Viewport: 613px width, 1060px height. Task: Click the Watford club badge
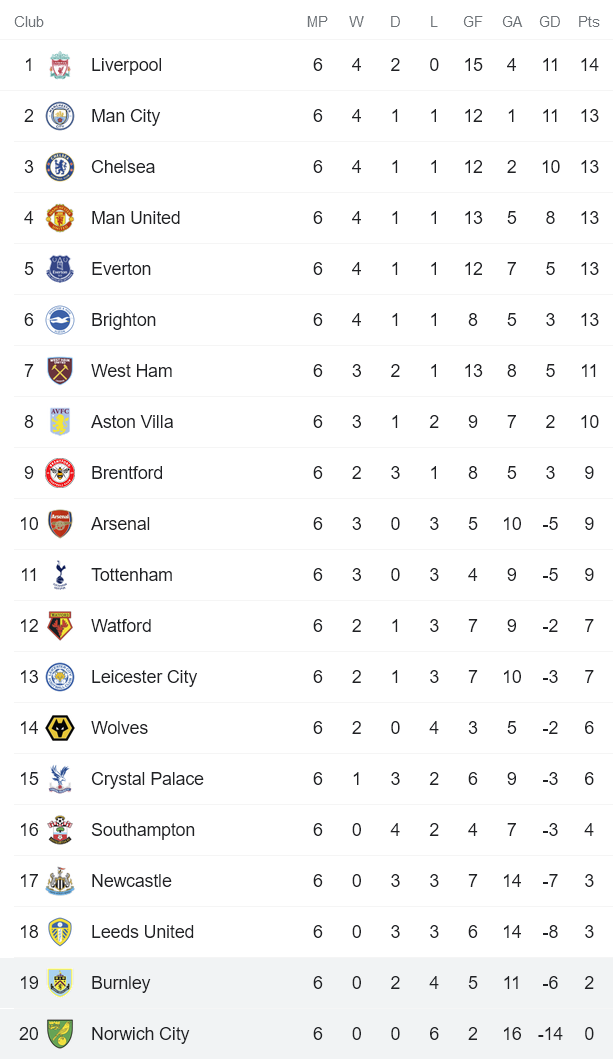point(60,626)
